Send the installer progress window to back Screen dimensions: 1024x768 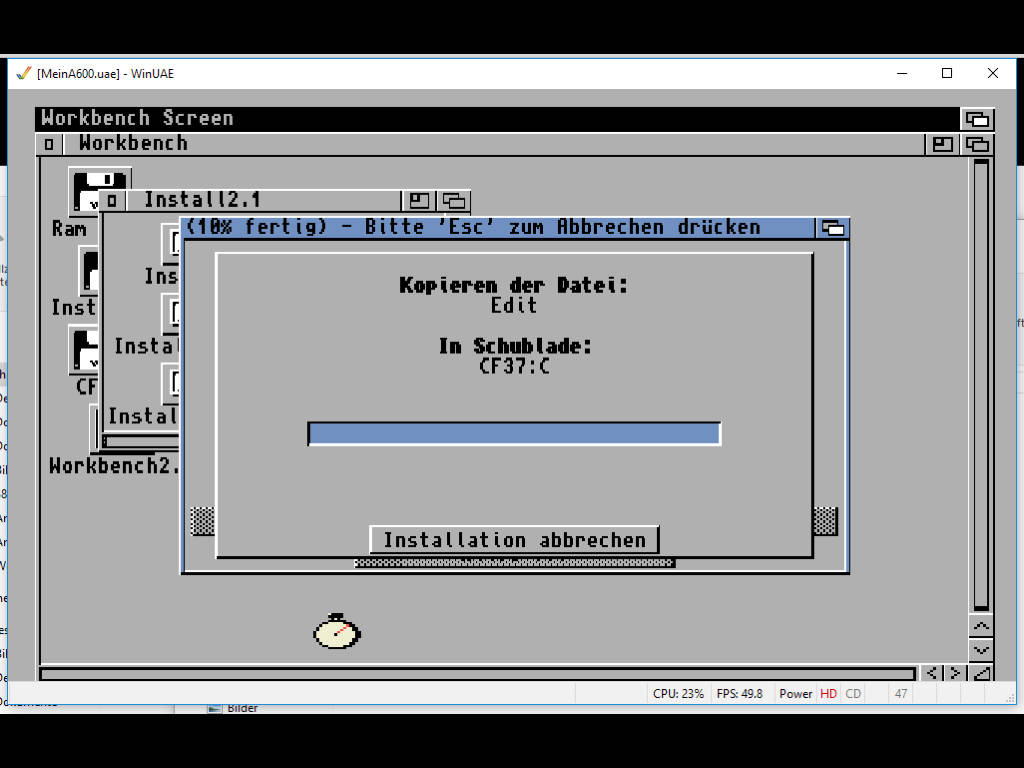832,228
